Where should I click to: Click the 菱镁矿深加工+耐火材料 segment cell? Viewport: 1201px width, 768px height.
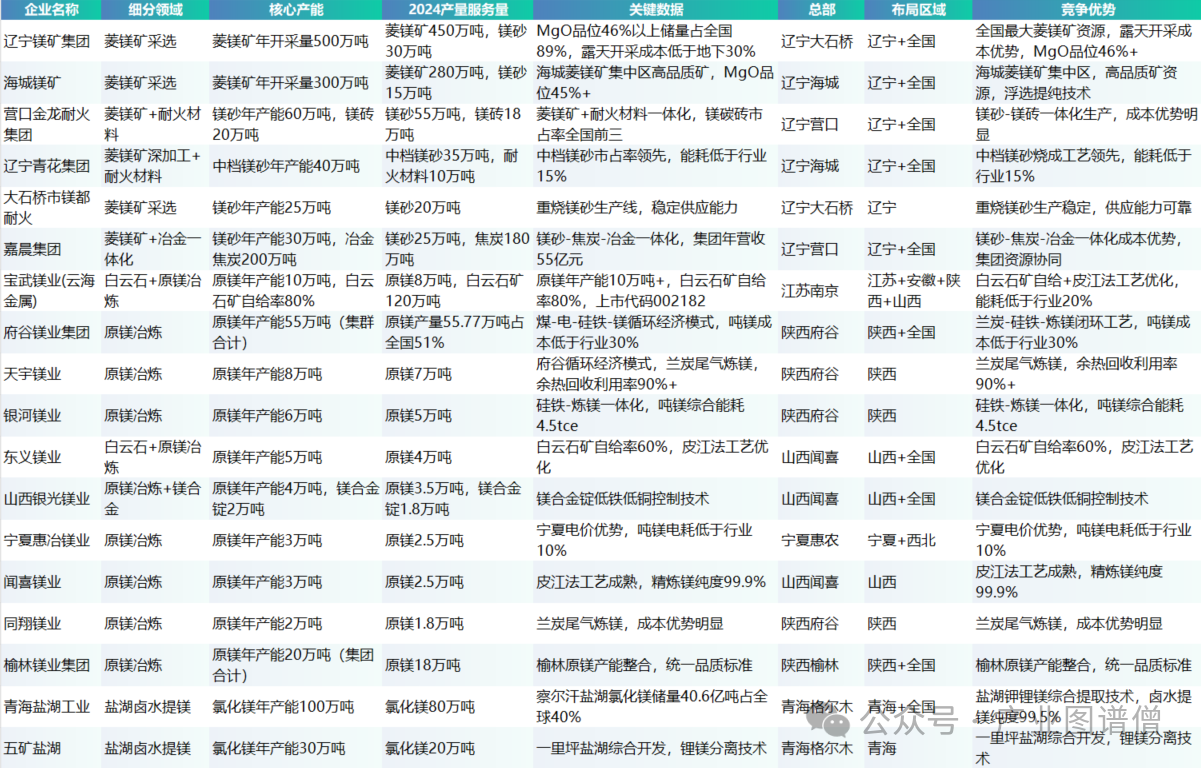click(x=155, y=166)
